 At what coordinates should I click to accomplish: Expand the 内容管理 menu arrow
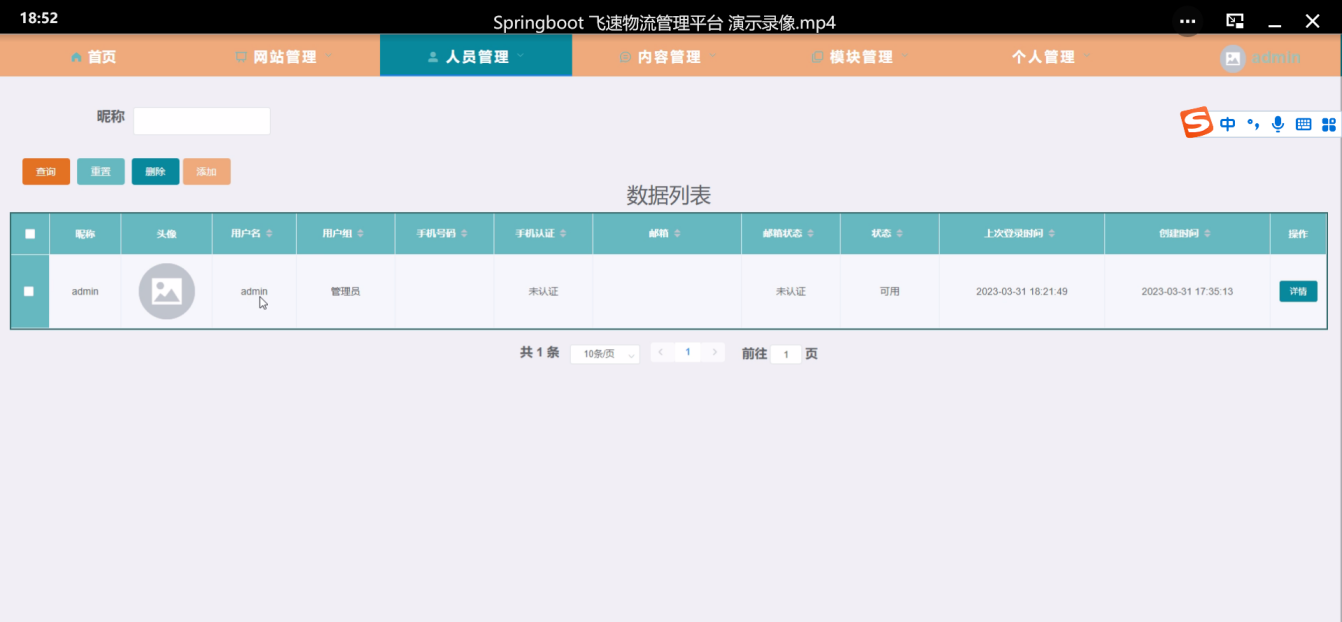713,57
